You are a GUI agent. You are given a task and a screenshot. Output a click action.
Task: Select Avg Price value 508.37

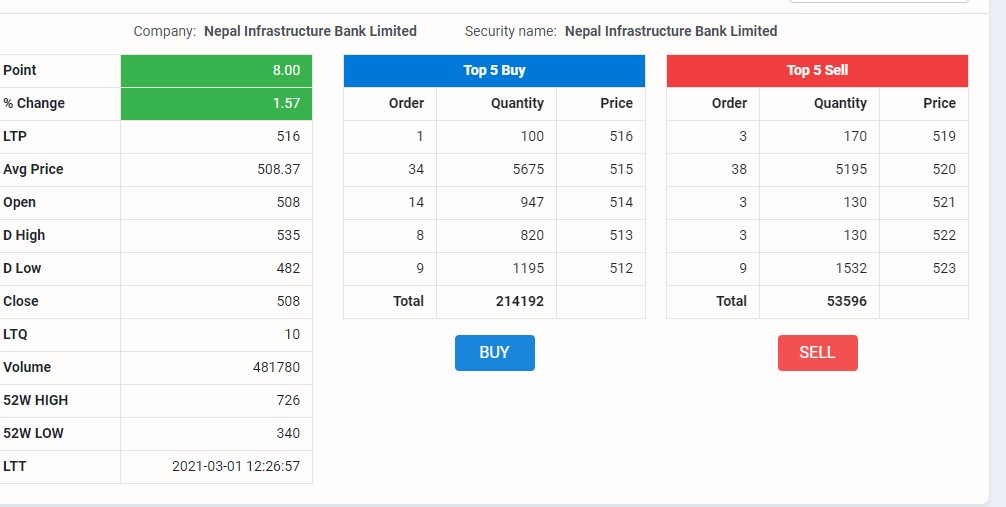coord(278,169)
